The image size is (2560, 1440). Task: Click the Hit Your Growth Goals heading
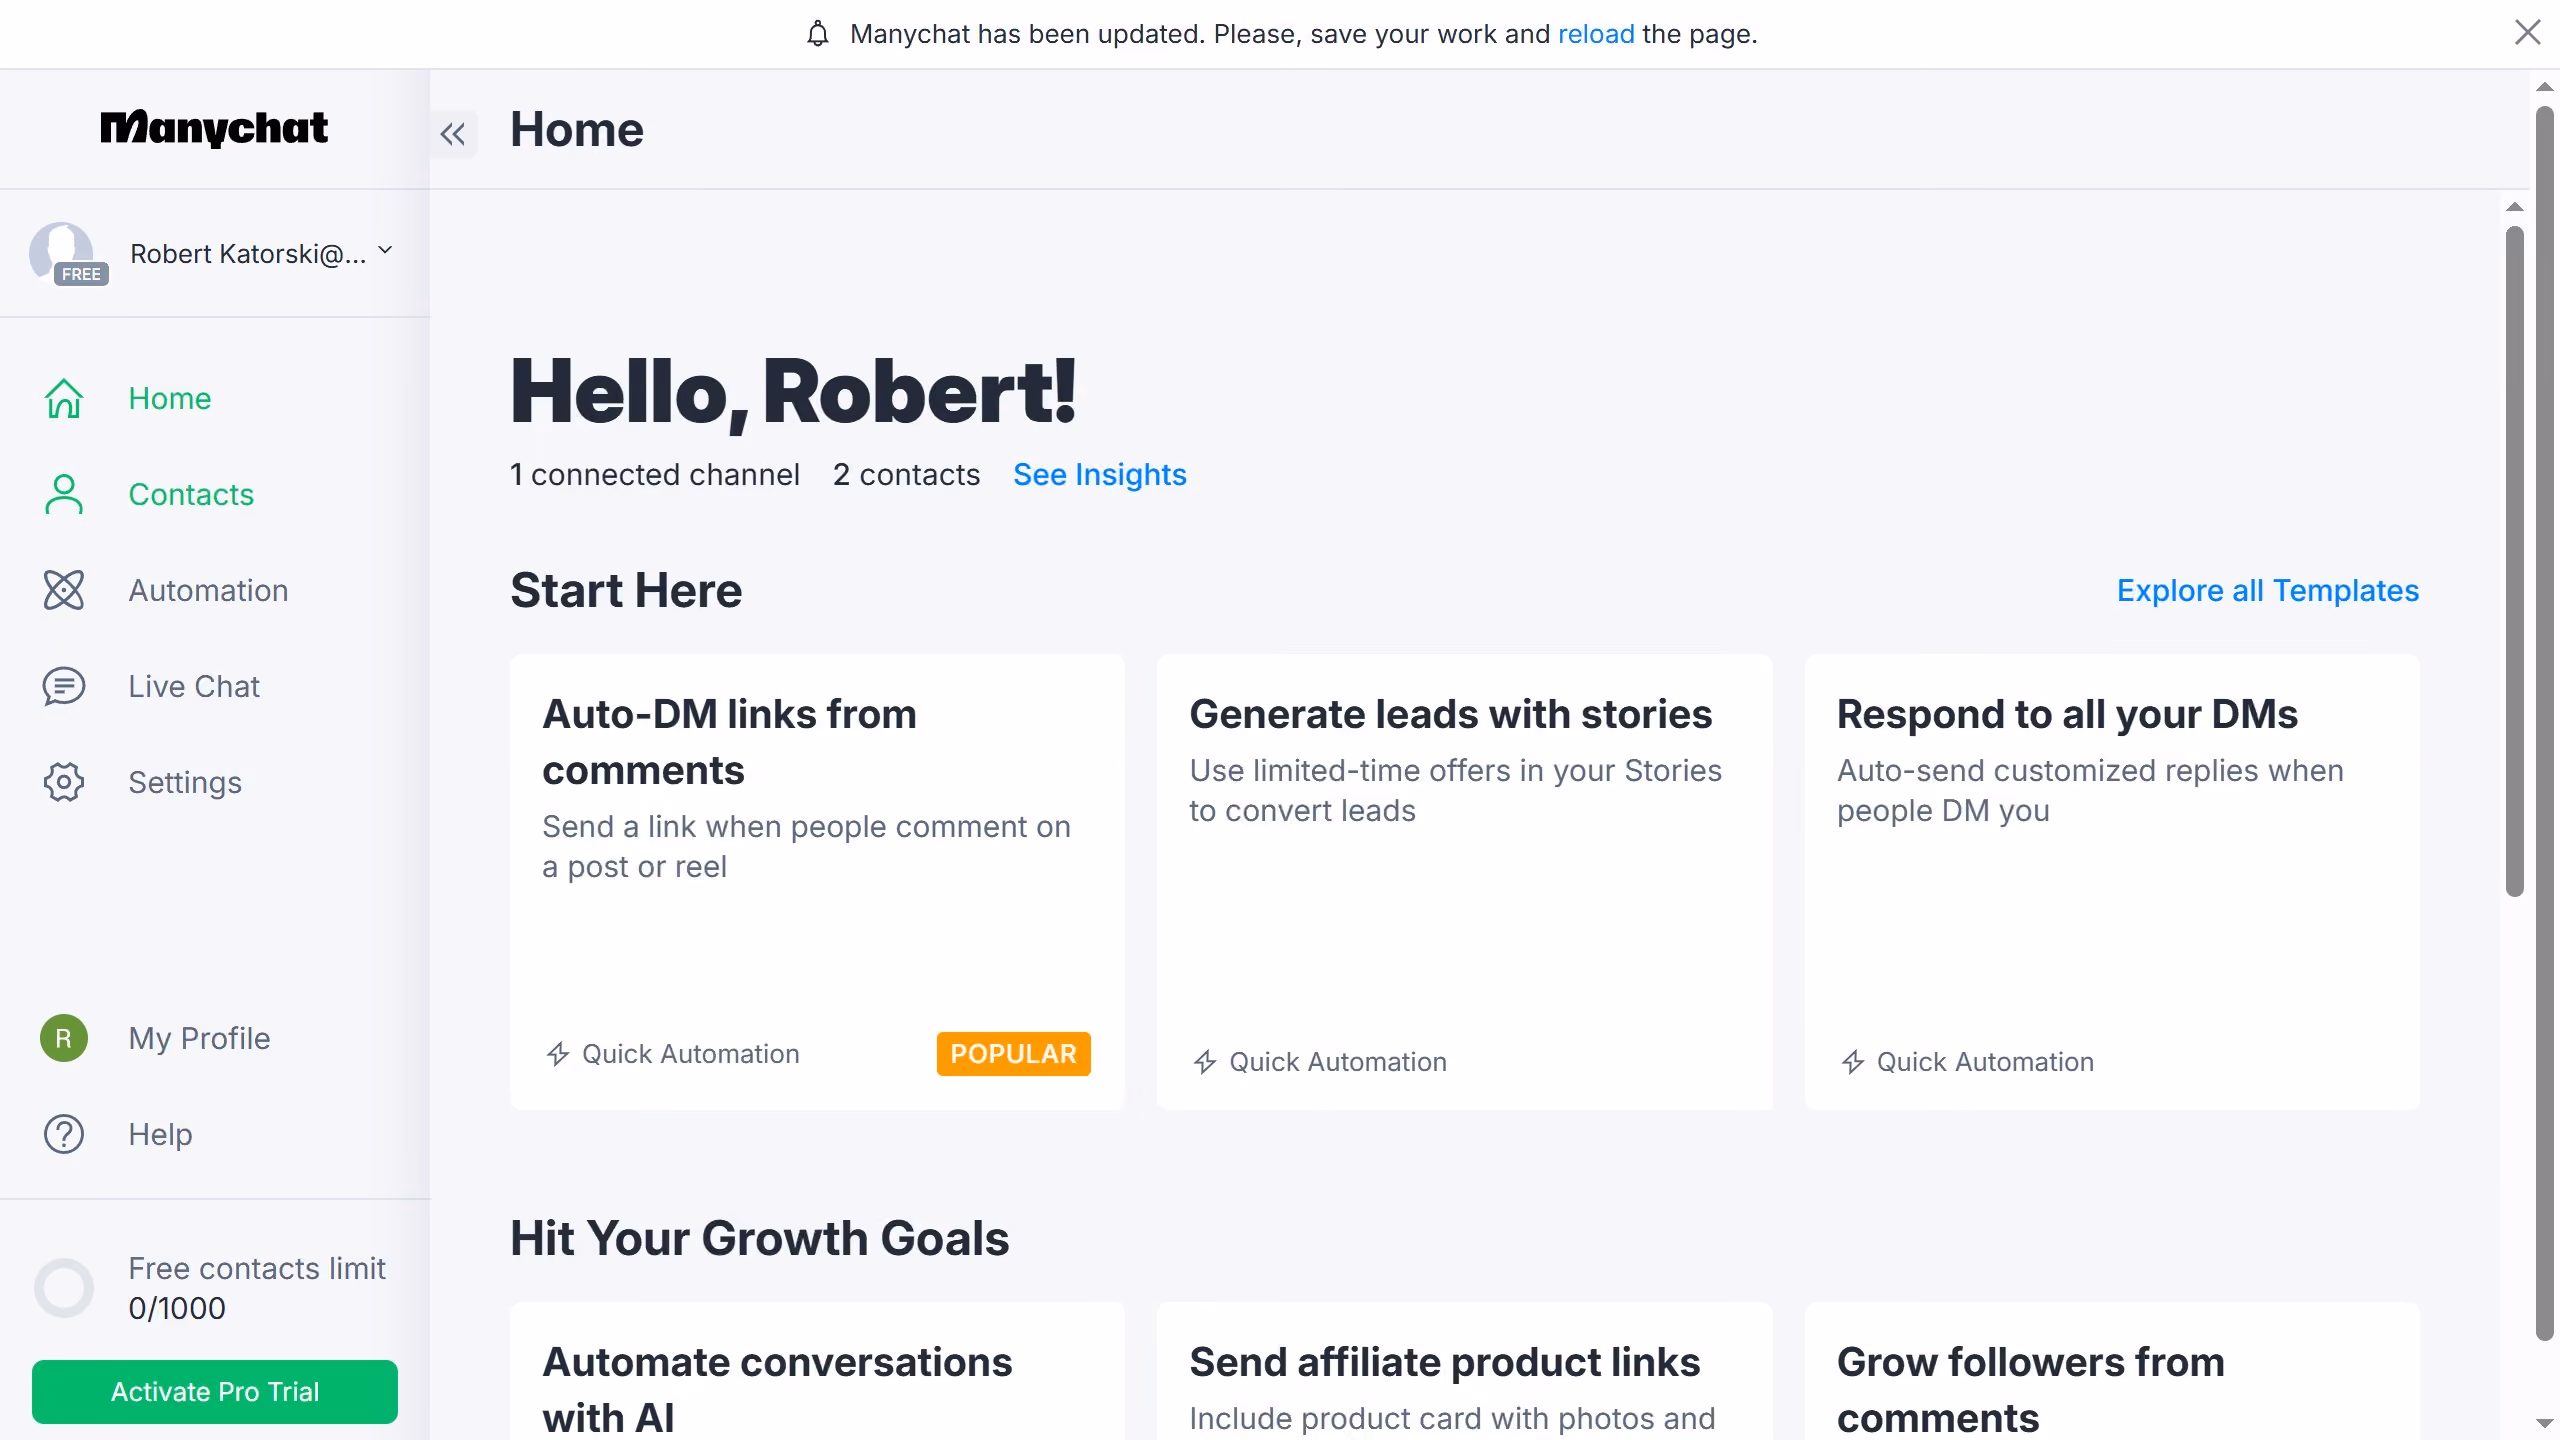point(759,1238)
